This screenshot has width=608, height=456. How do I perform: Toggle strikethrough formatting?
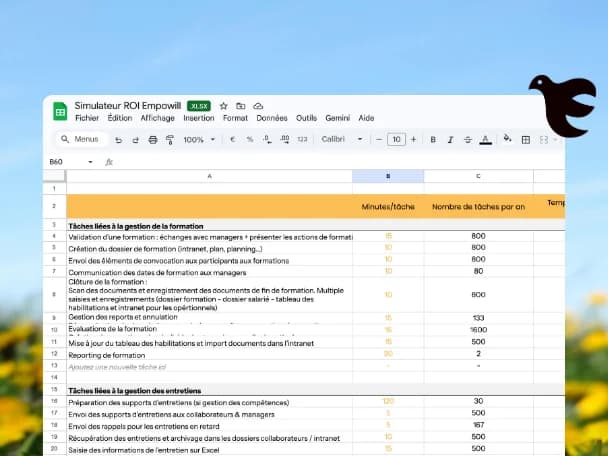[468, 140]
